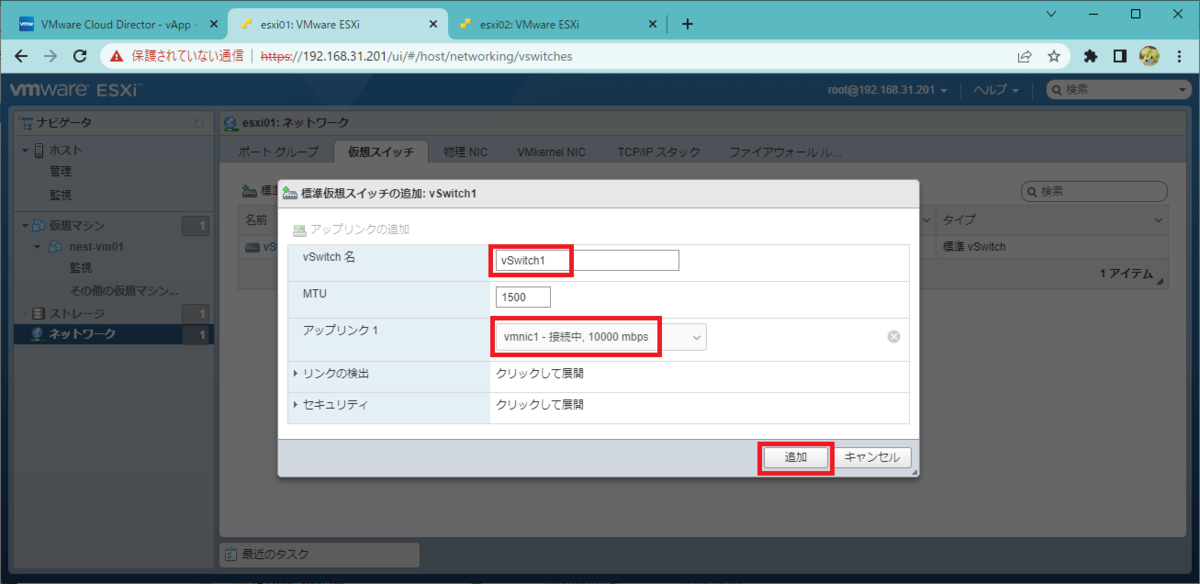
Task: Click the recent tasks icon
Action: (x=231, y=554)
